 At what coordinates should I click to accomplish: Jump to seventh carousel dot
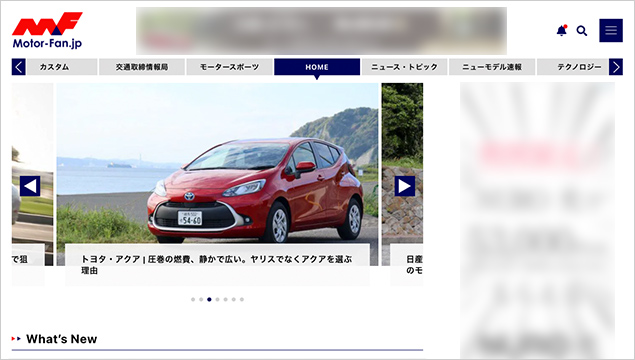[242, 300]
